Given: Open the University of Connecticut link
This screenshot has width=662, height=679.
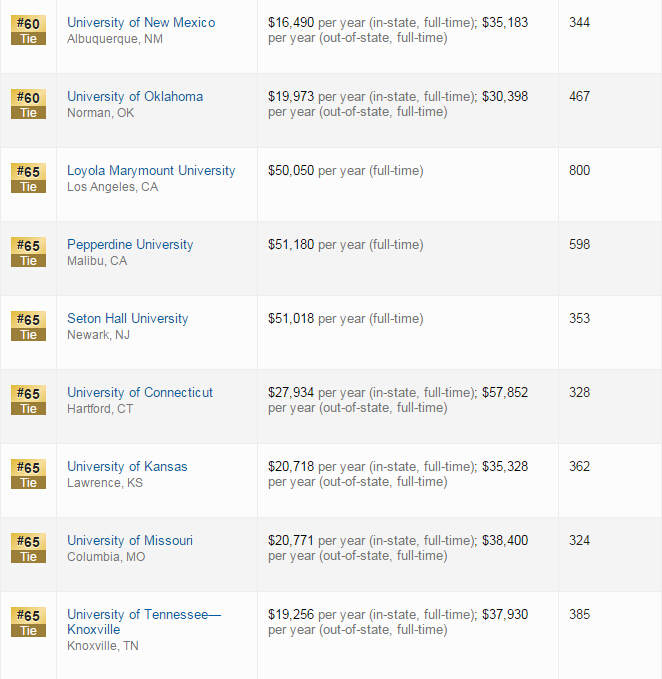Looking at the screenshot, I should click(x=140, y=393).
